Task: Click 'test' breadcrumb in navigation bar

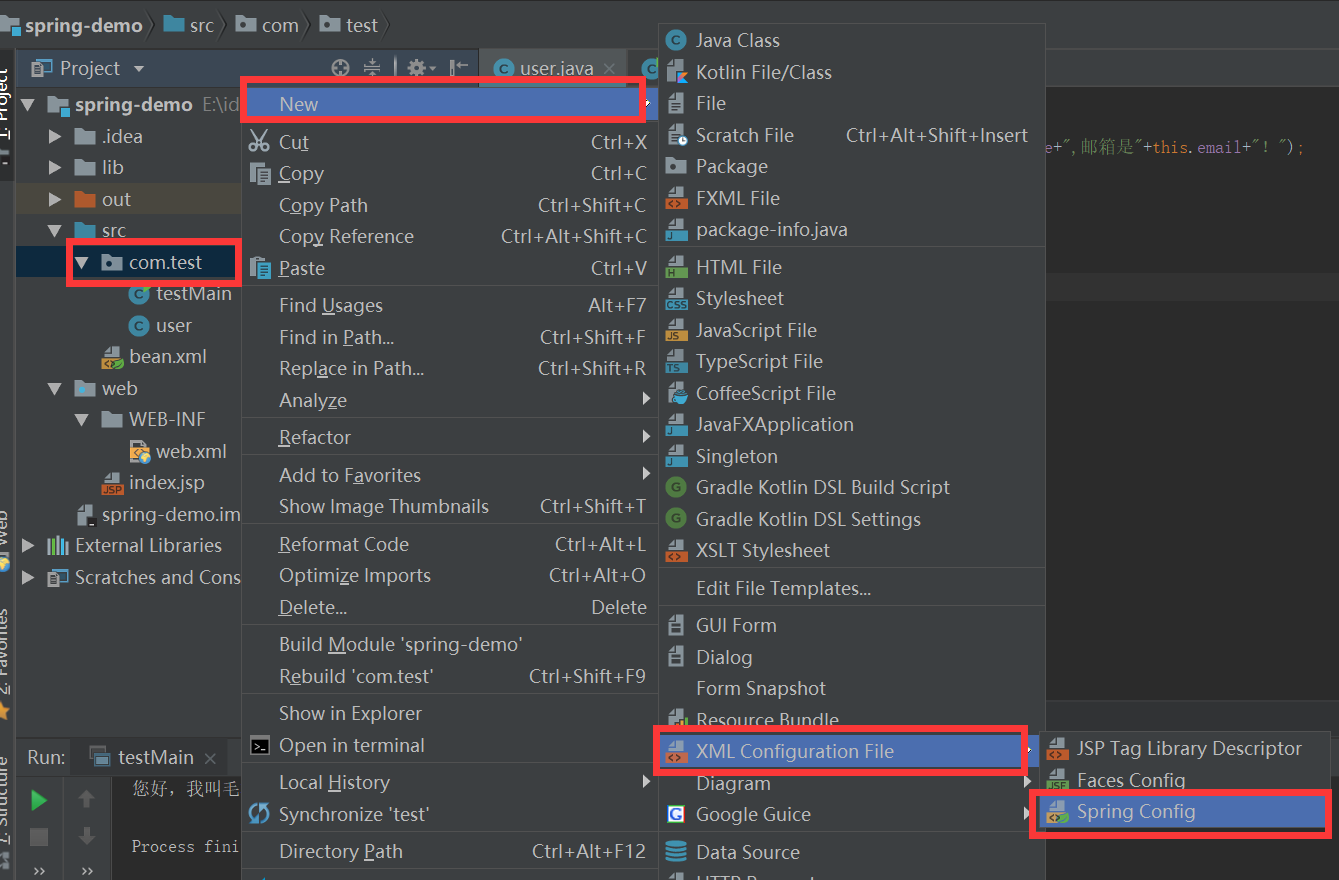Action: (350, 26)
